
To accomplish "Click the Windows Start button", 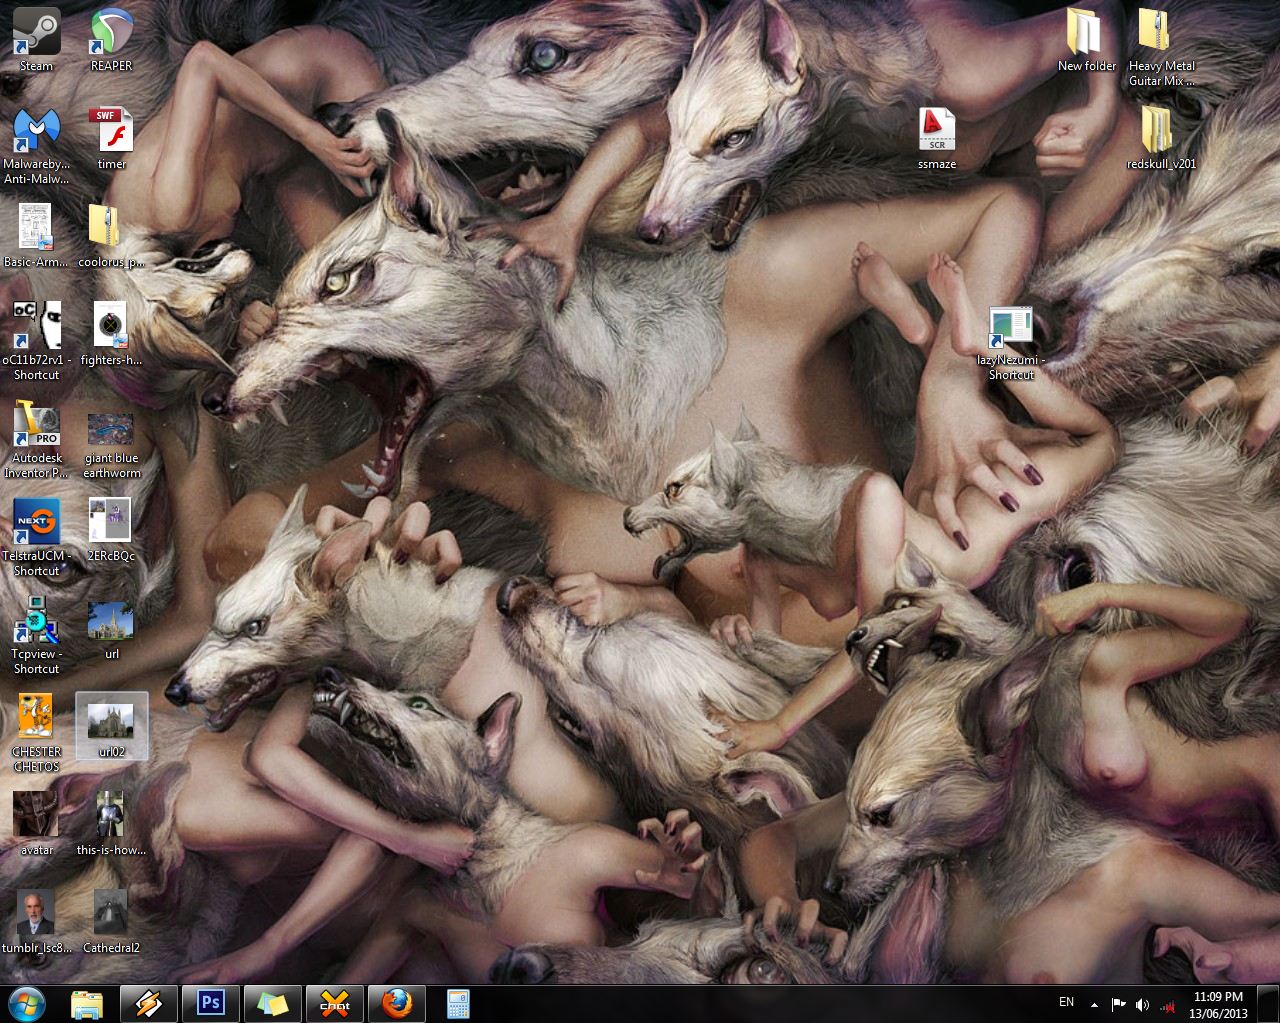I will [27, 1003].
